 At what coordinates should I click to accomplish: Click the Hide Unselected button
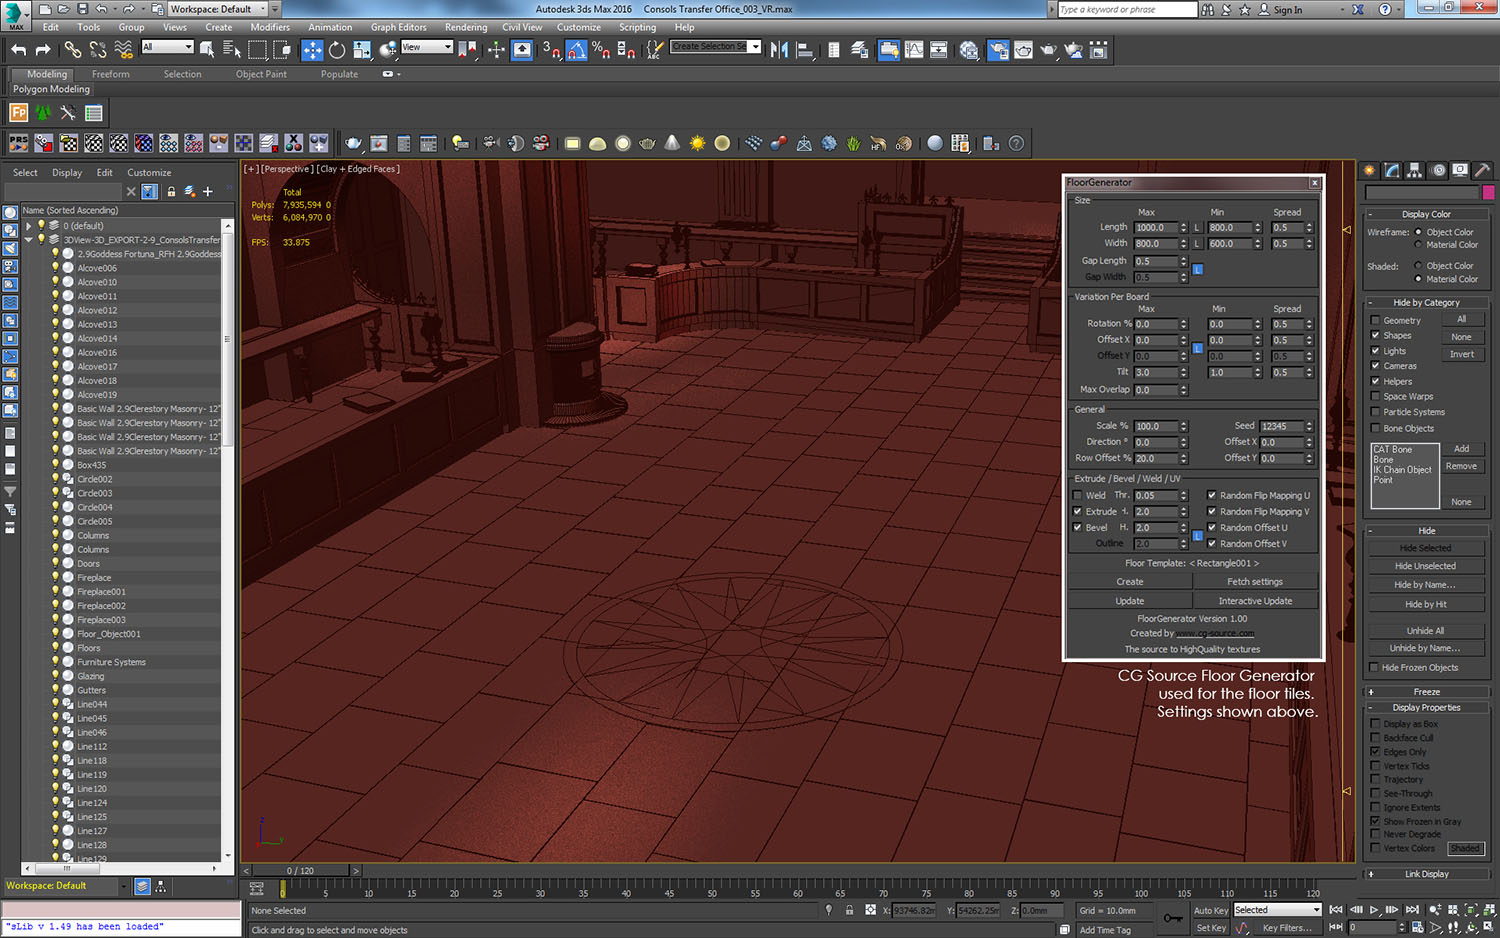1426,566
